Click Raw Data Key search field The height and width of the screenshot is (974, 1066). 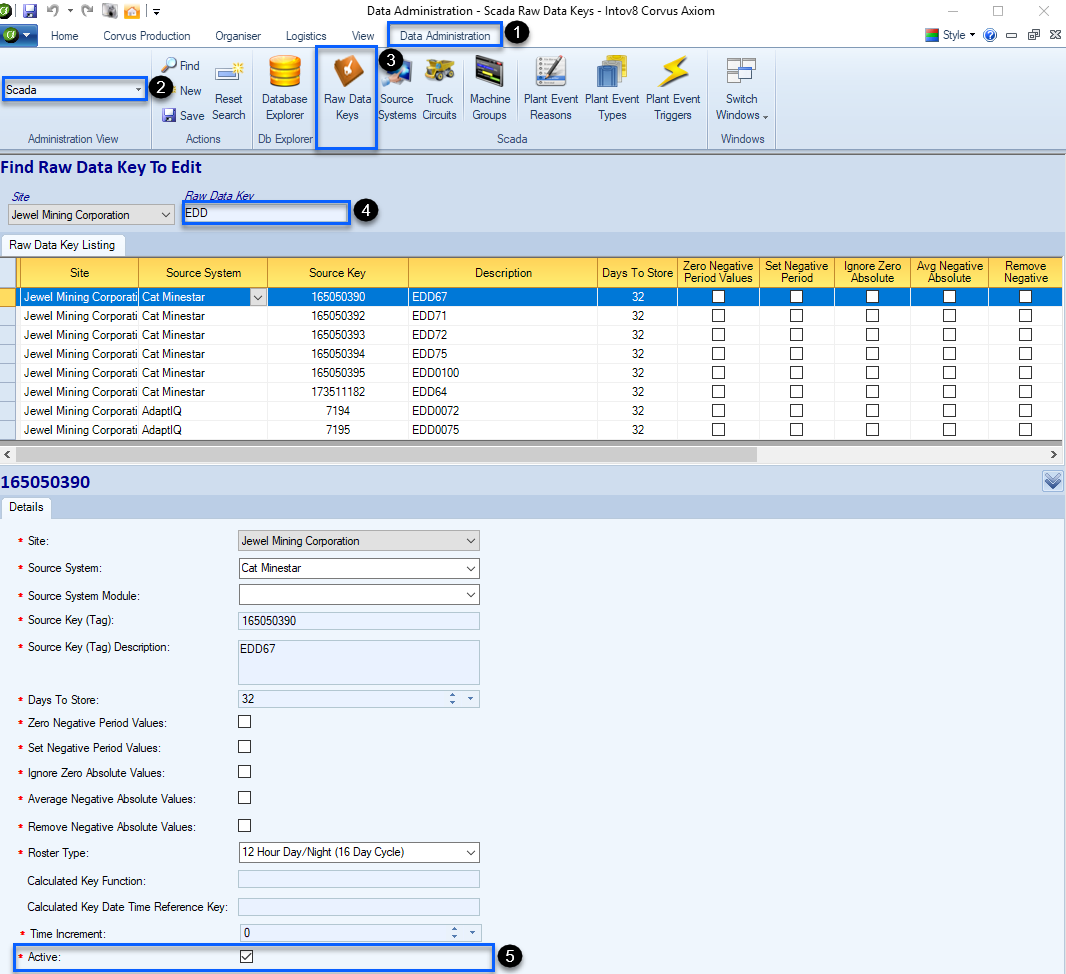266,213
